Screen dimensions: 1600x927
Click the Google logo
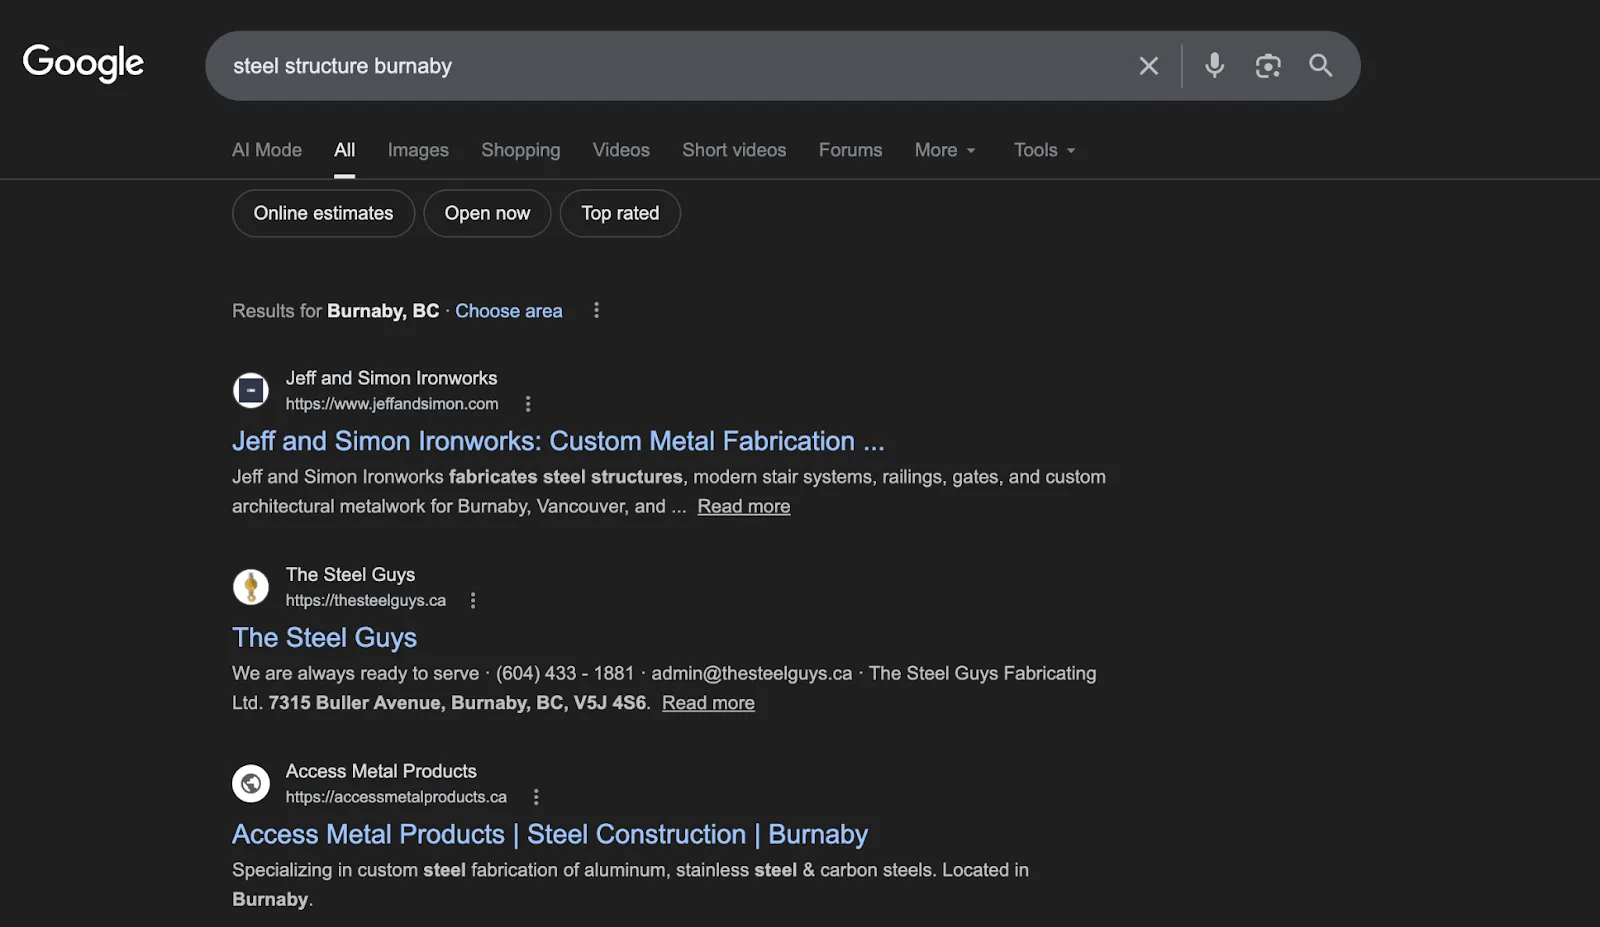pyautogui.click(x=84, y=63)
